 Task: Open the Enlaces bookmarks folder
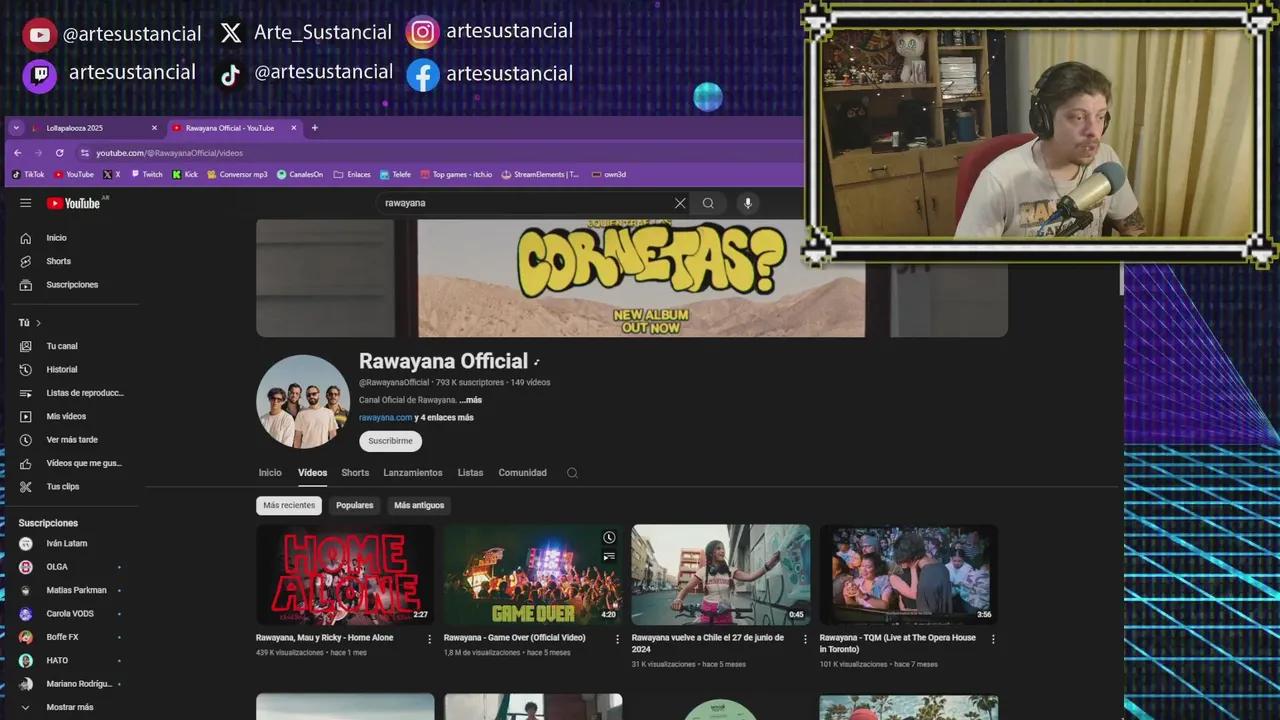point(352,174)
